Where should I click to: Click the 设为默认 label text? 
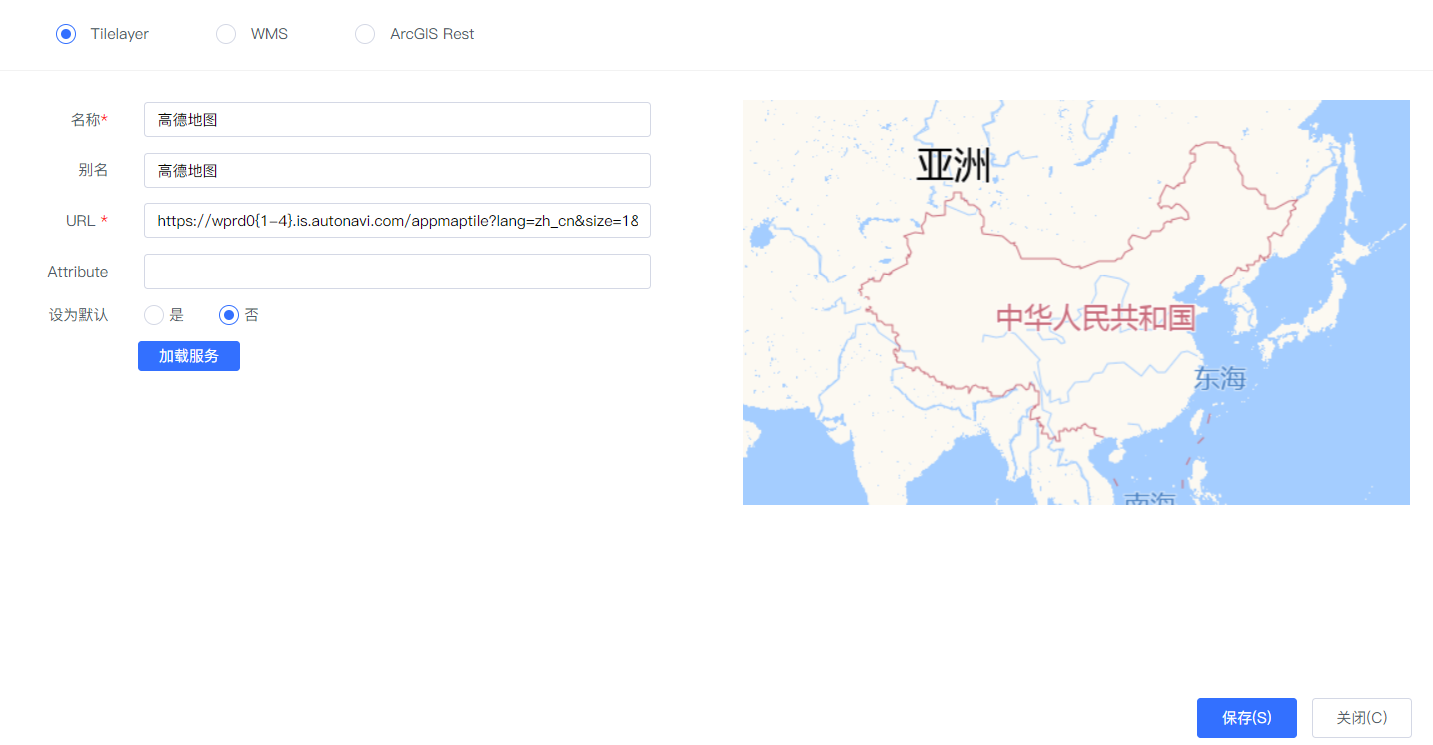coord(79,315)
